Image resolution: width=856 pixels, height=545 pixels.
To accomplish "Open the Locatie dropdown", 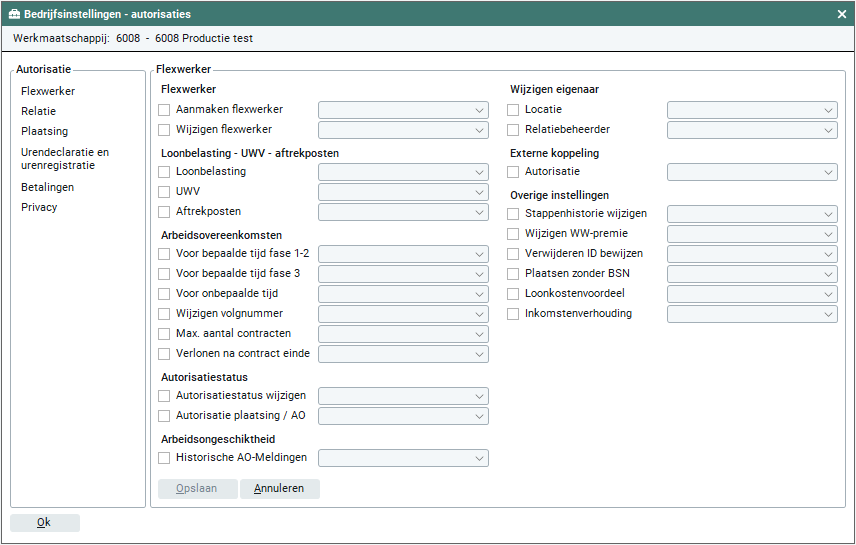I will tap(752, 110).
